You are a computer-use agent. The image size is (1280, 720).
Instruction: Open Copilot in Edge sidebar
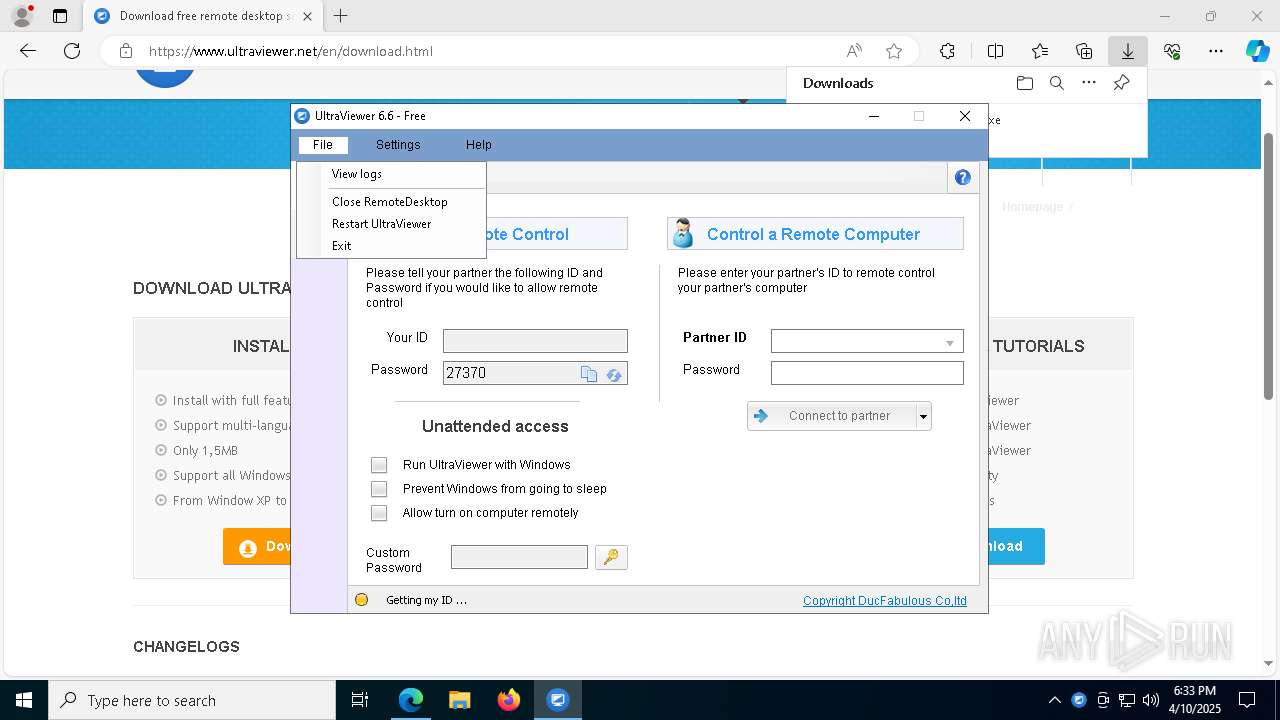click(x=1257, y=51)
